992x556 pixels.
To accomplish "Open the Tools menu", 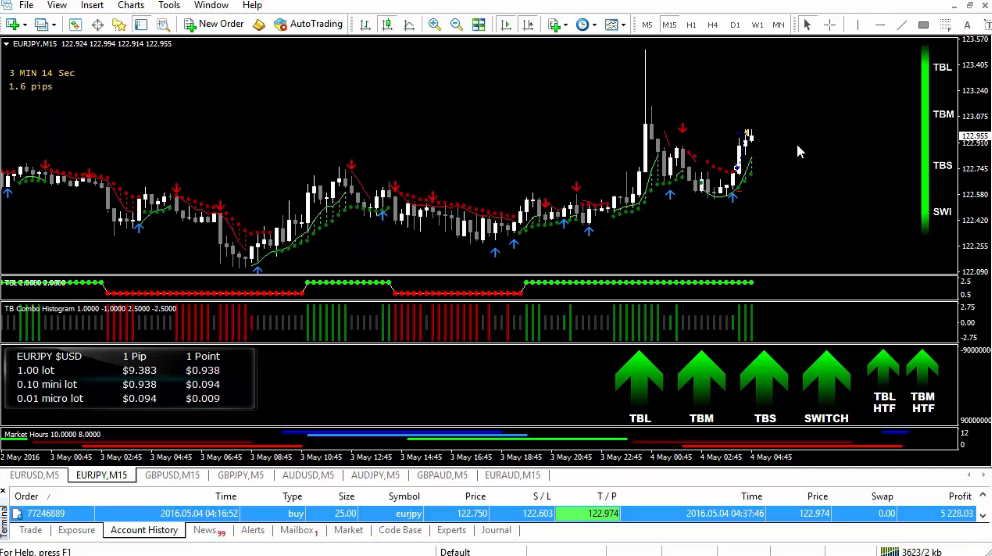I will 169,5.
